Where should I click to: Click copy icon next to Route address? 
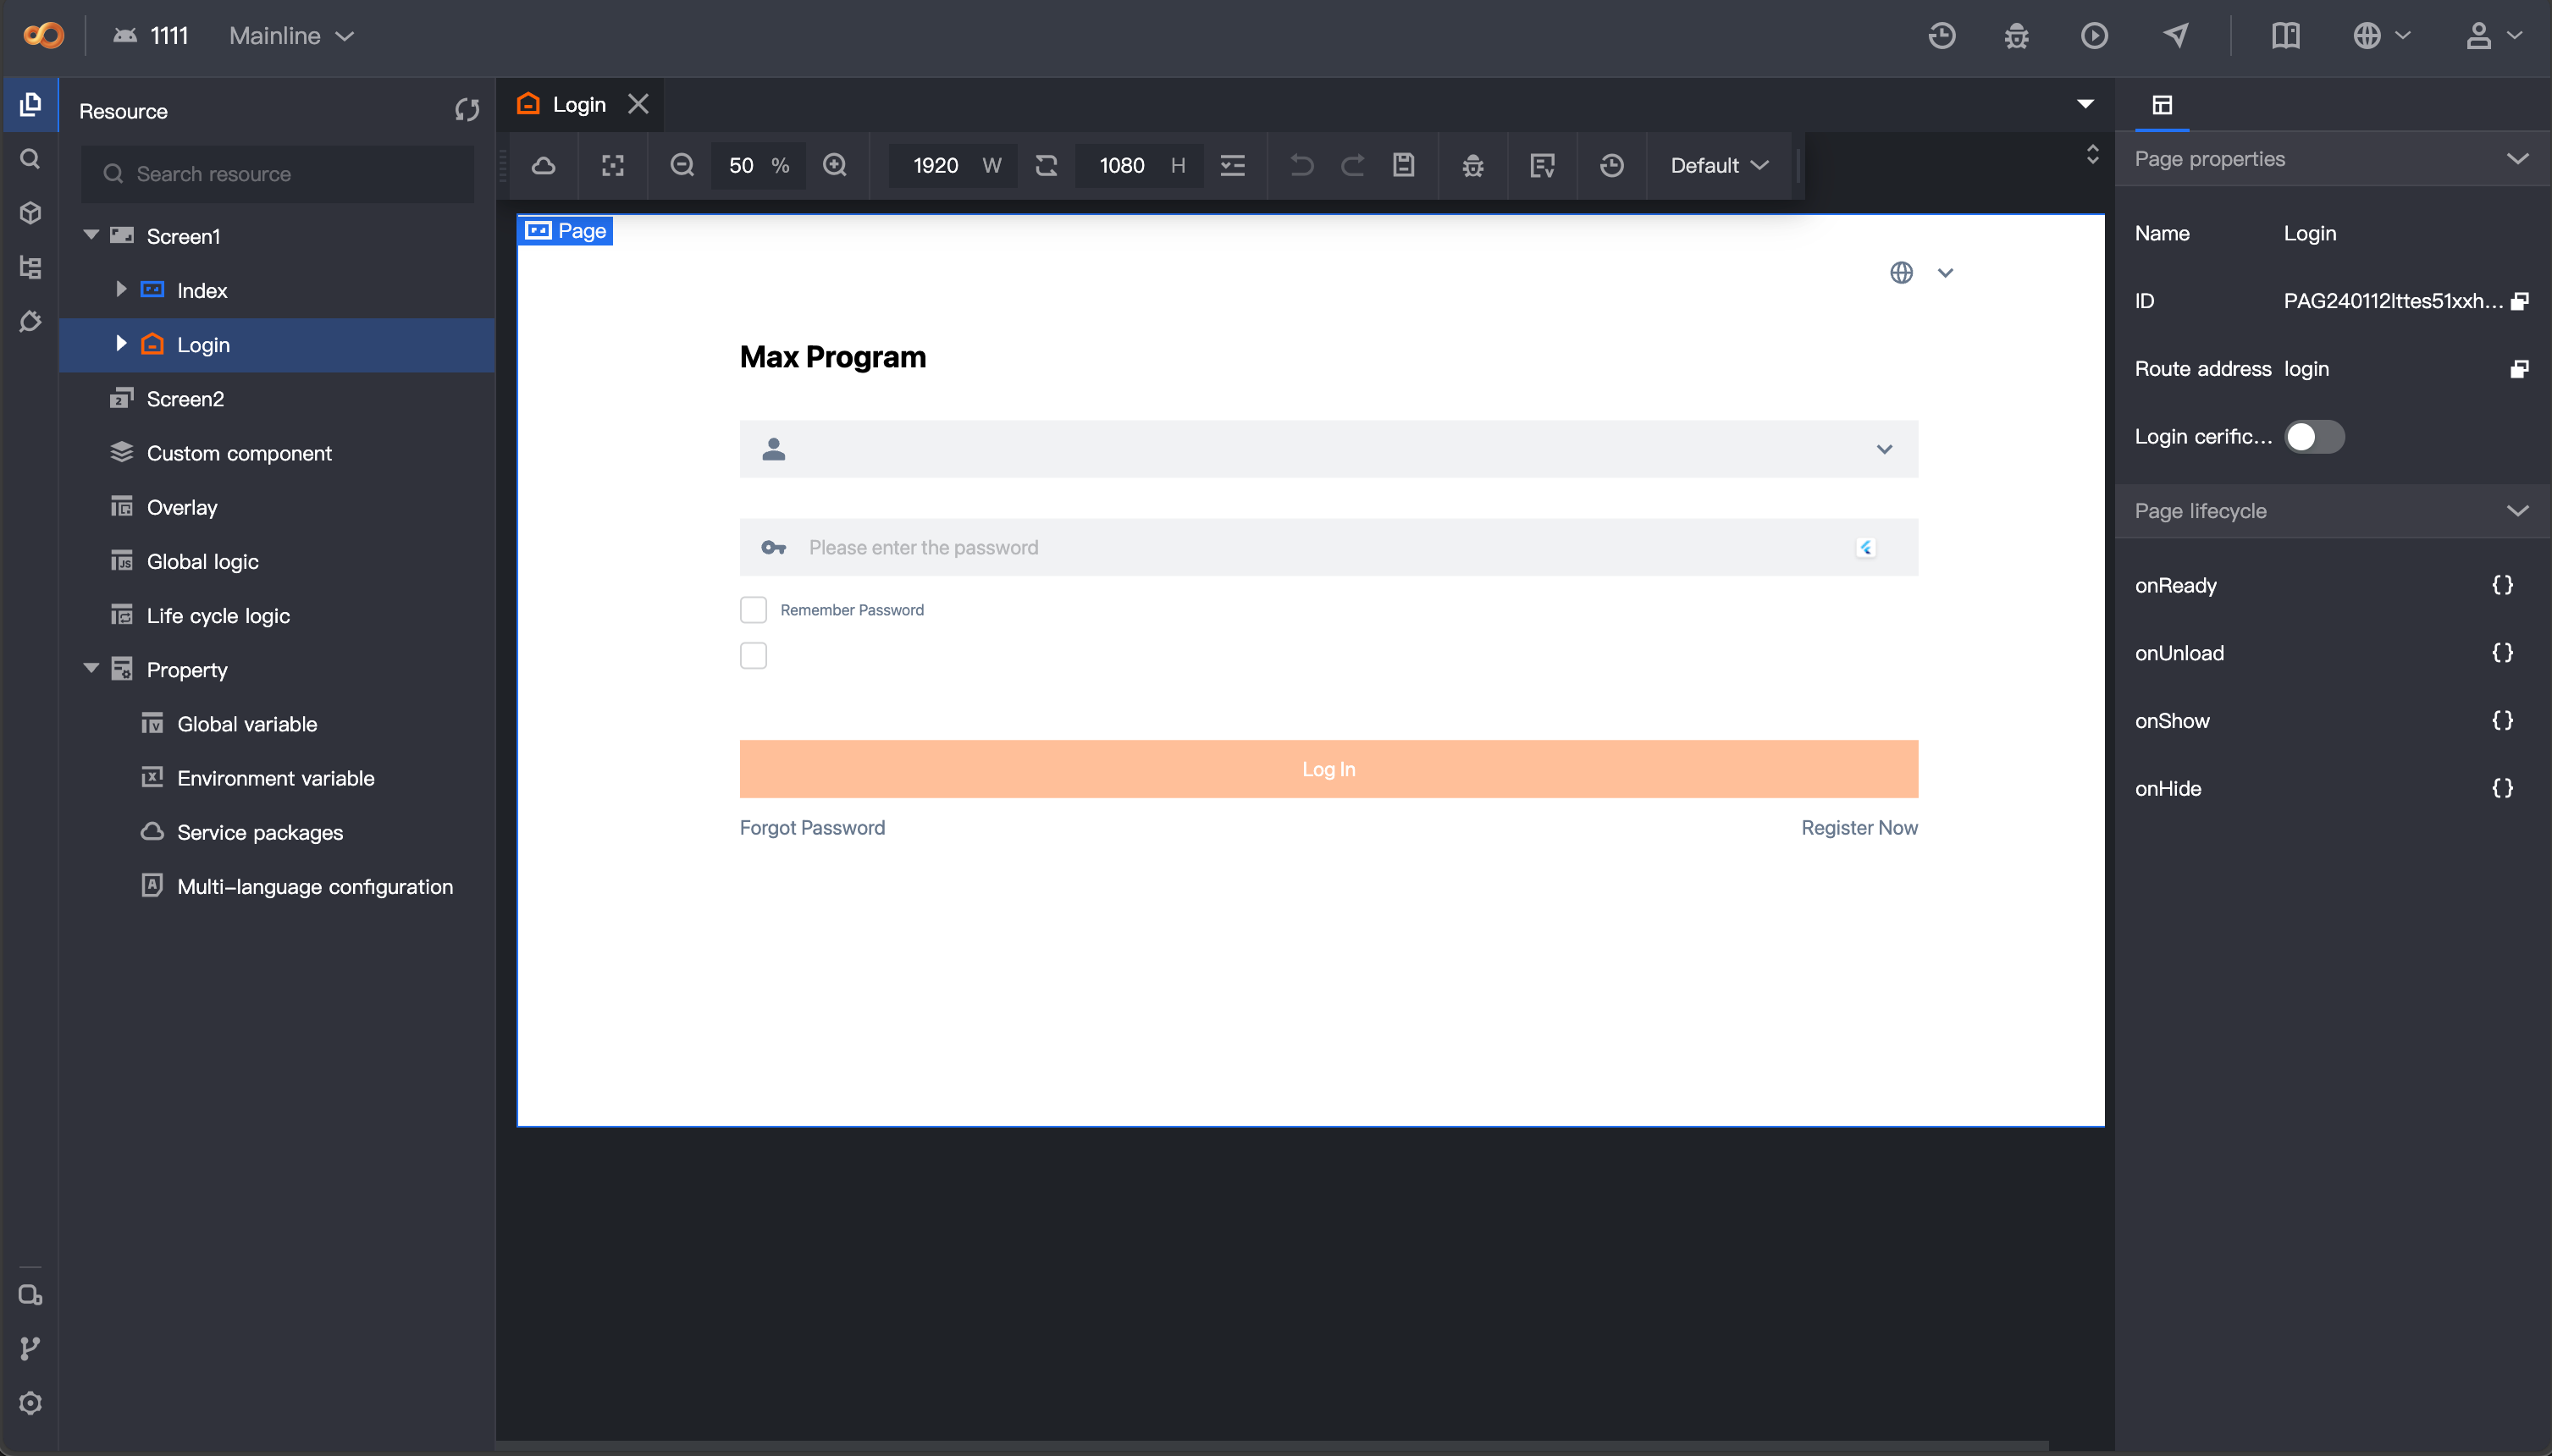click(x=2519, y=369)
